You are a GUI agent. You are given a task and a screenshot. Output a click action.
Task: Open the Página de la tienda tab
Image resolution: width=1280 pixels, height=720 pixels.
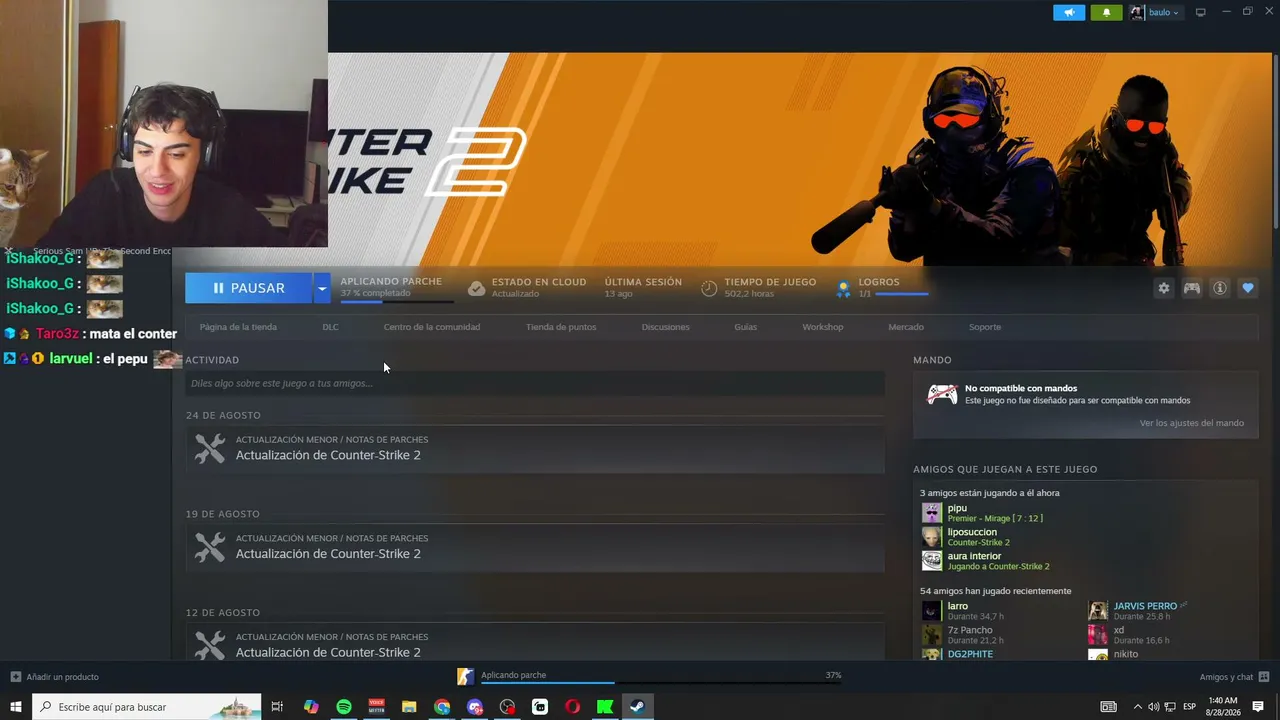click(x=238, y=327)
